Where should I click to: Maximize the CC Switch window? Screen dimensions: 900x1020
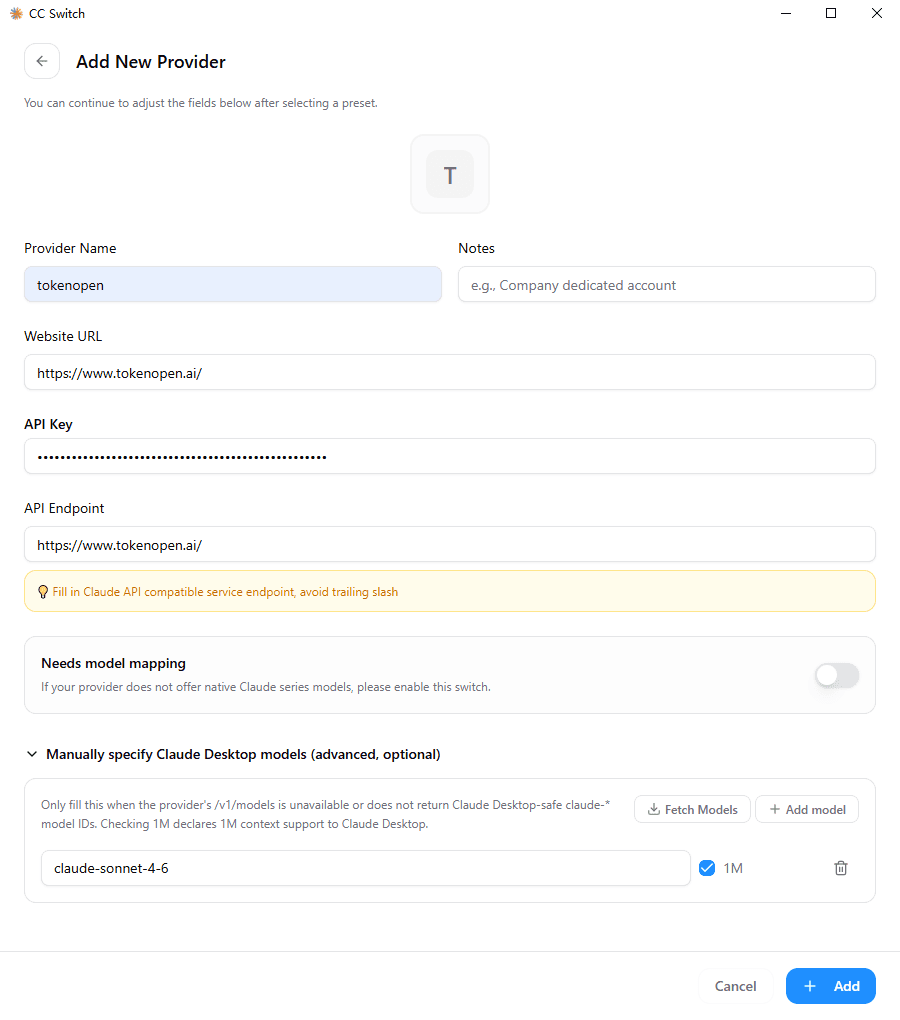pos(830,13)
